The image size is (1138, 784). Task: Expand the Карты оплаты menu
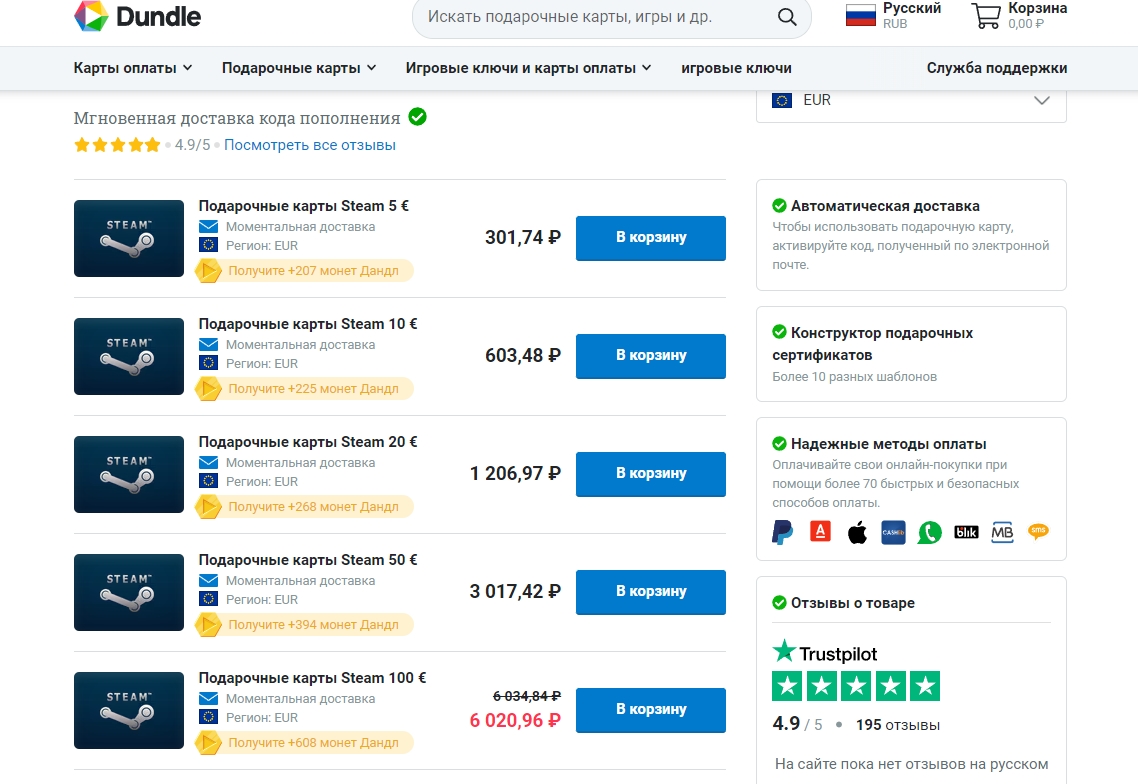click(x=133, y=68)
